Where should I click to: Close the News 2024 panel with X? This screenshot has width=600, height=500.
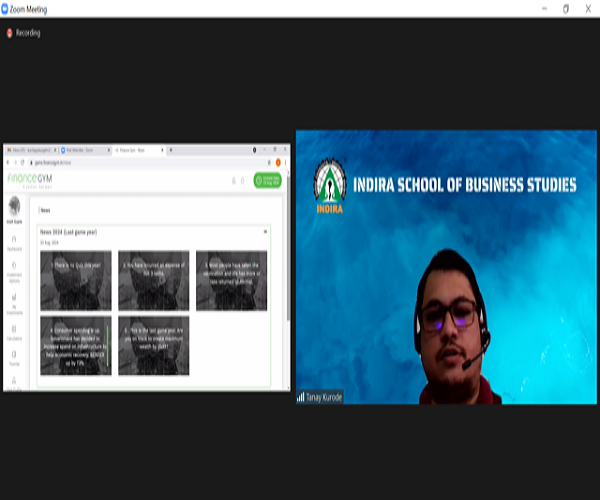coord(265,232)
